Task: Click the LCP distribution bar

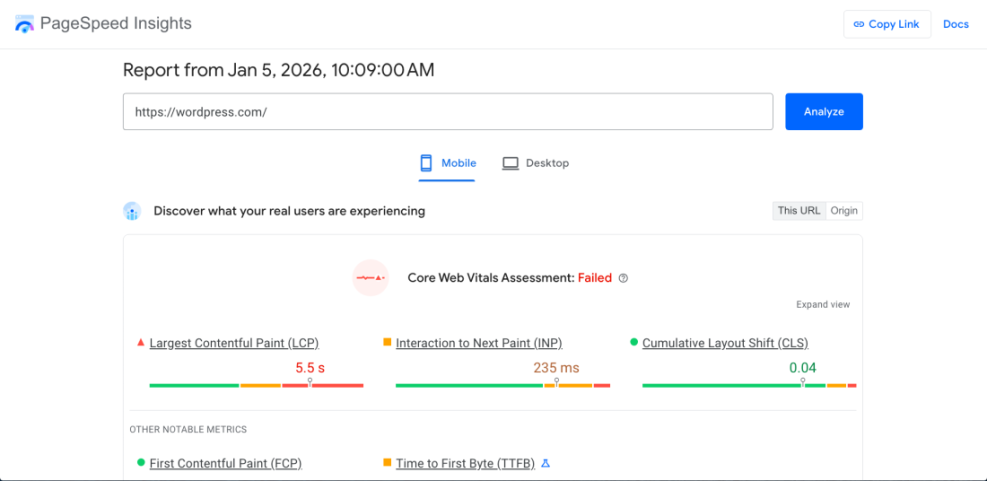Action: (256, 385)
